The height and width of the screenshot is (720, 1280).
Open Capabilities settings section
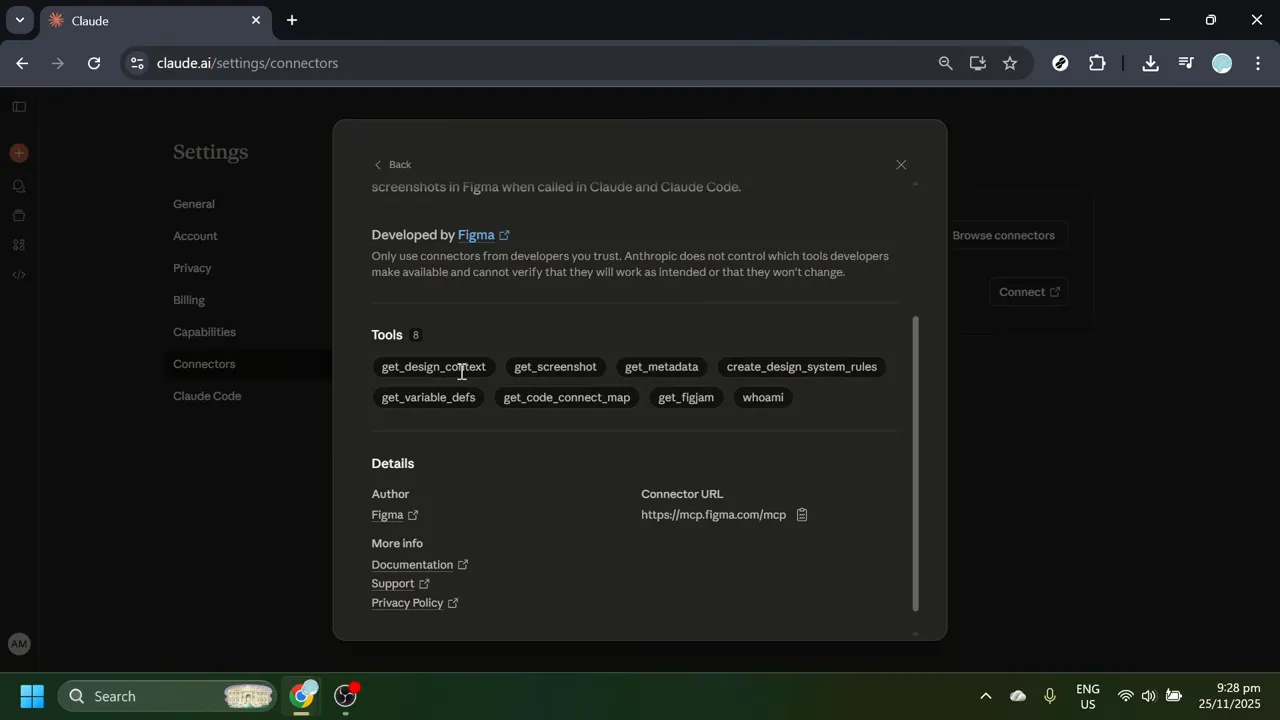point(204,332)
